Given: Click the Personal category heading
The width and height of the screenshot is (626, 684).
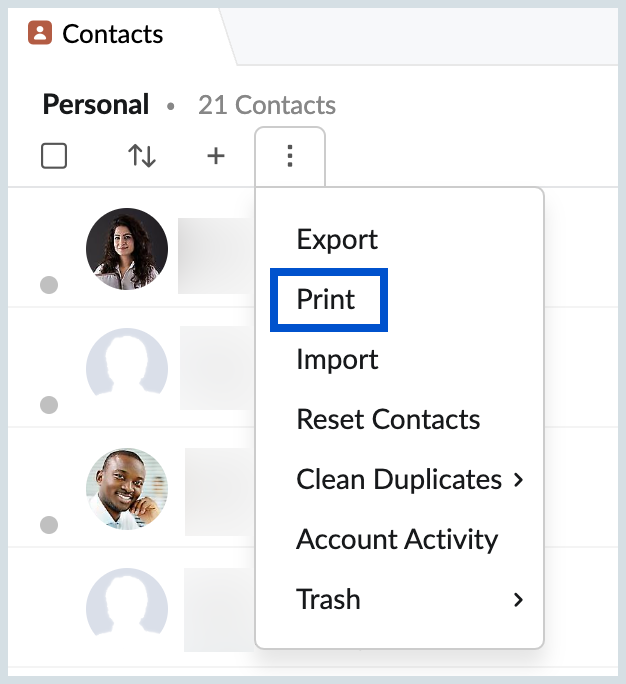Looking at the screenshot, I should [96, 105].
